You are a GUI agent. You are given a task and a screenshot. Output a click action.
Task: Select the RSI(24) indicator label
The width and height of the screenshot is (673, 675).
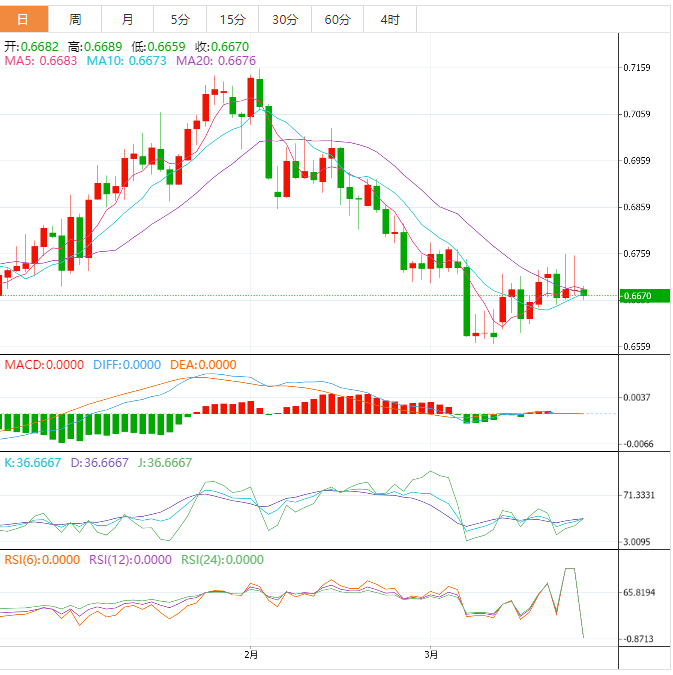pos(222,560)
